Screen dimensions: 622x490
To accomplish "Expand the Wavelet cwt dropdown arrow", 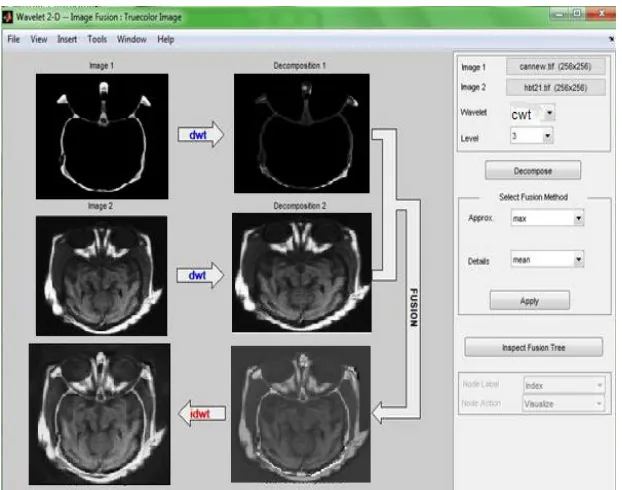I will 549,113.
